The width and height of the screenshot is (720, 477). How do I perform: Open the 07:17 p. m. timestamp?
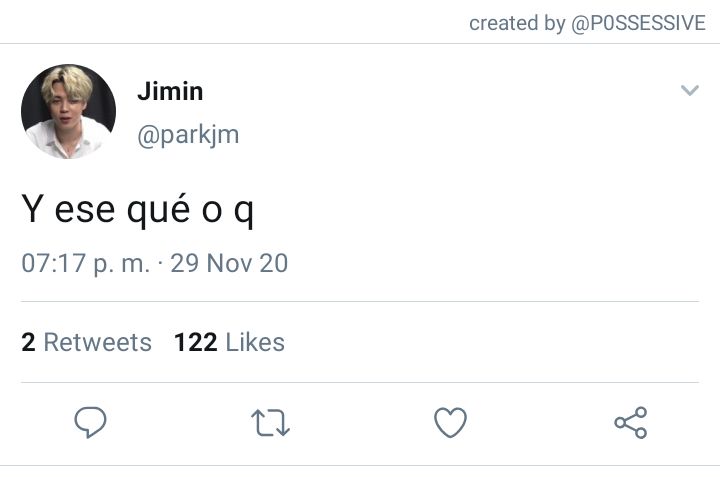pyautogui.click(x=85, y=264)
